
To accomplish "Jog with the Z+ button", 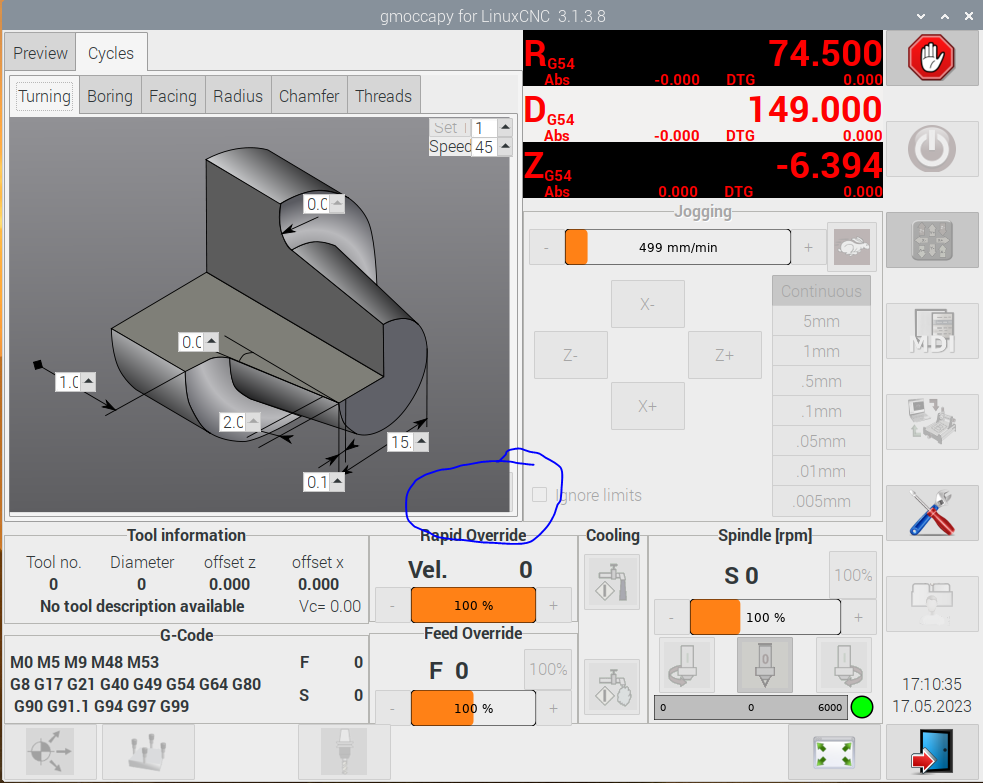I will point(725,355).
